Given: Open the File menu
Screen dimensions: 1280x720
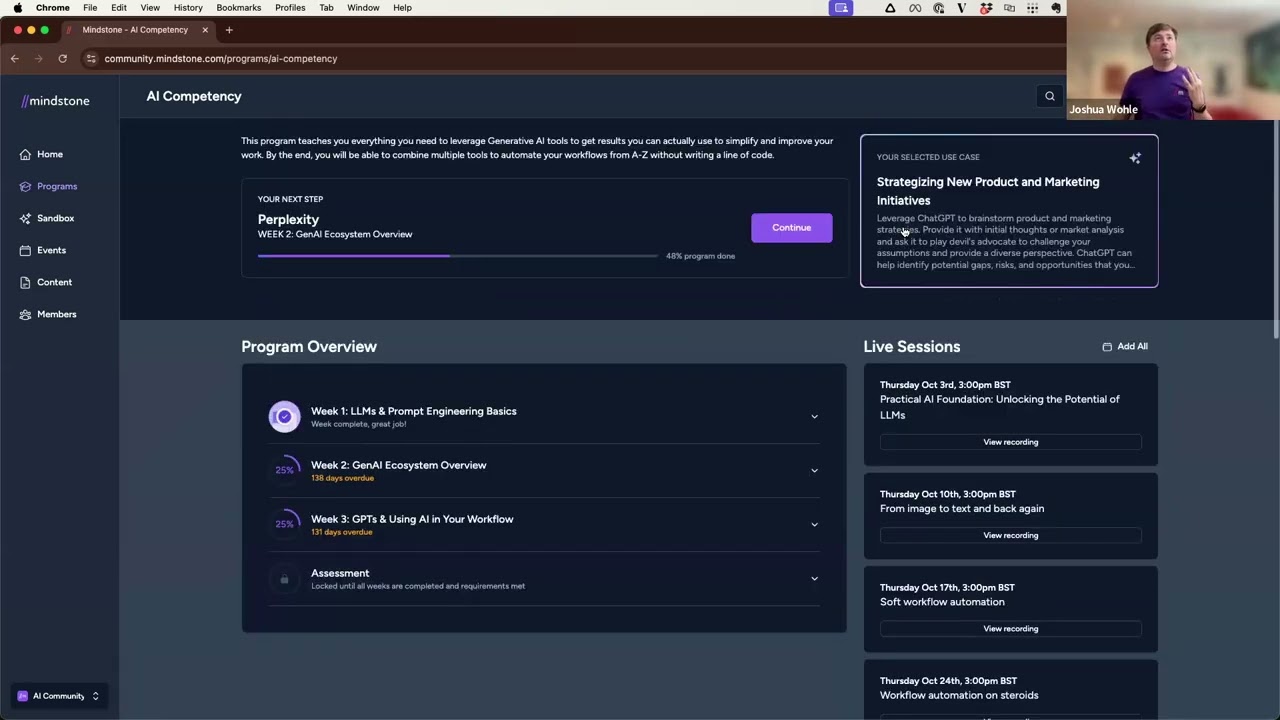Looking at the screenshot, I should tap(90, 7).
